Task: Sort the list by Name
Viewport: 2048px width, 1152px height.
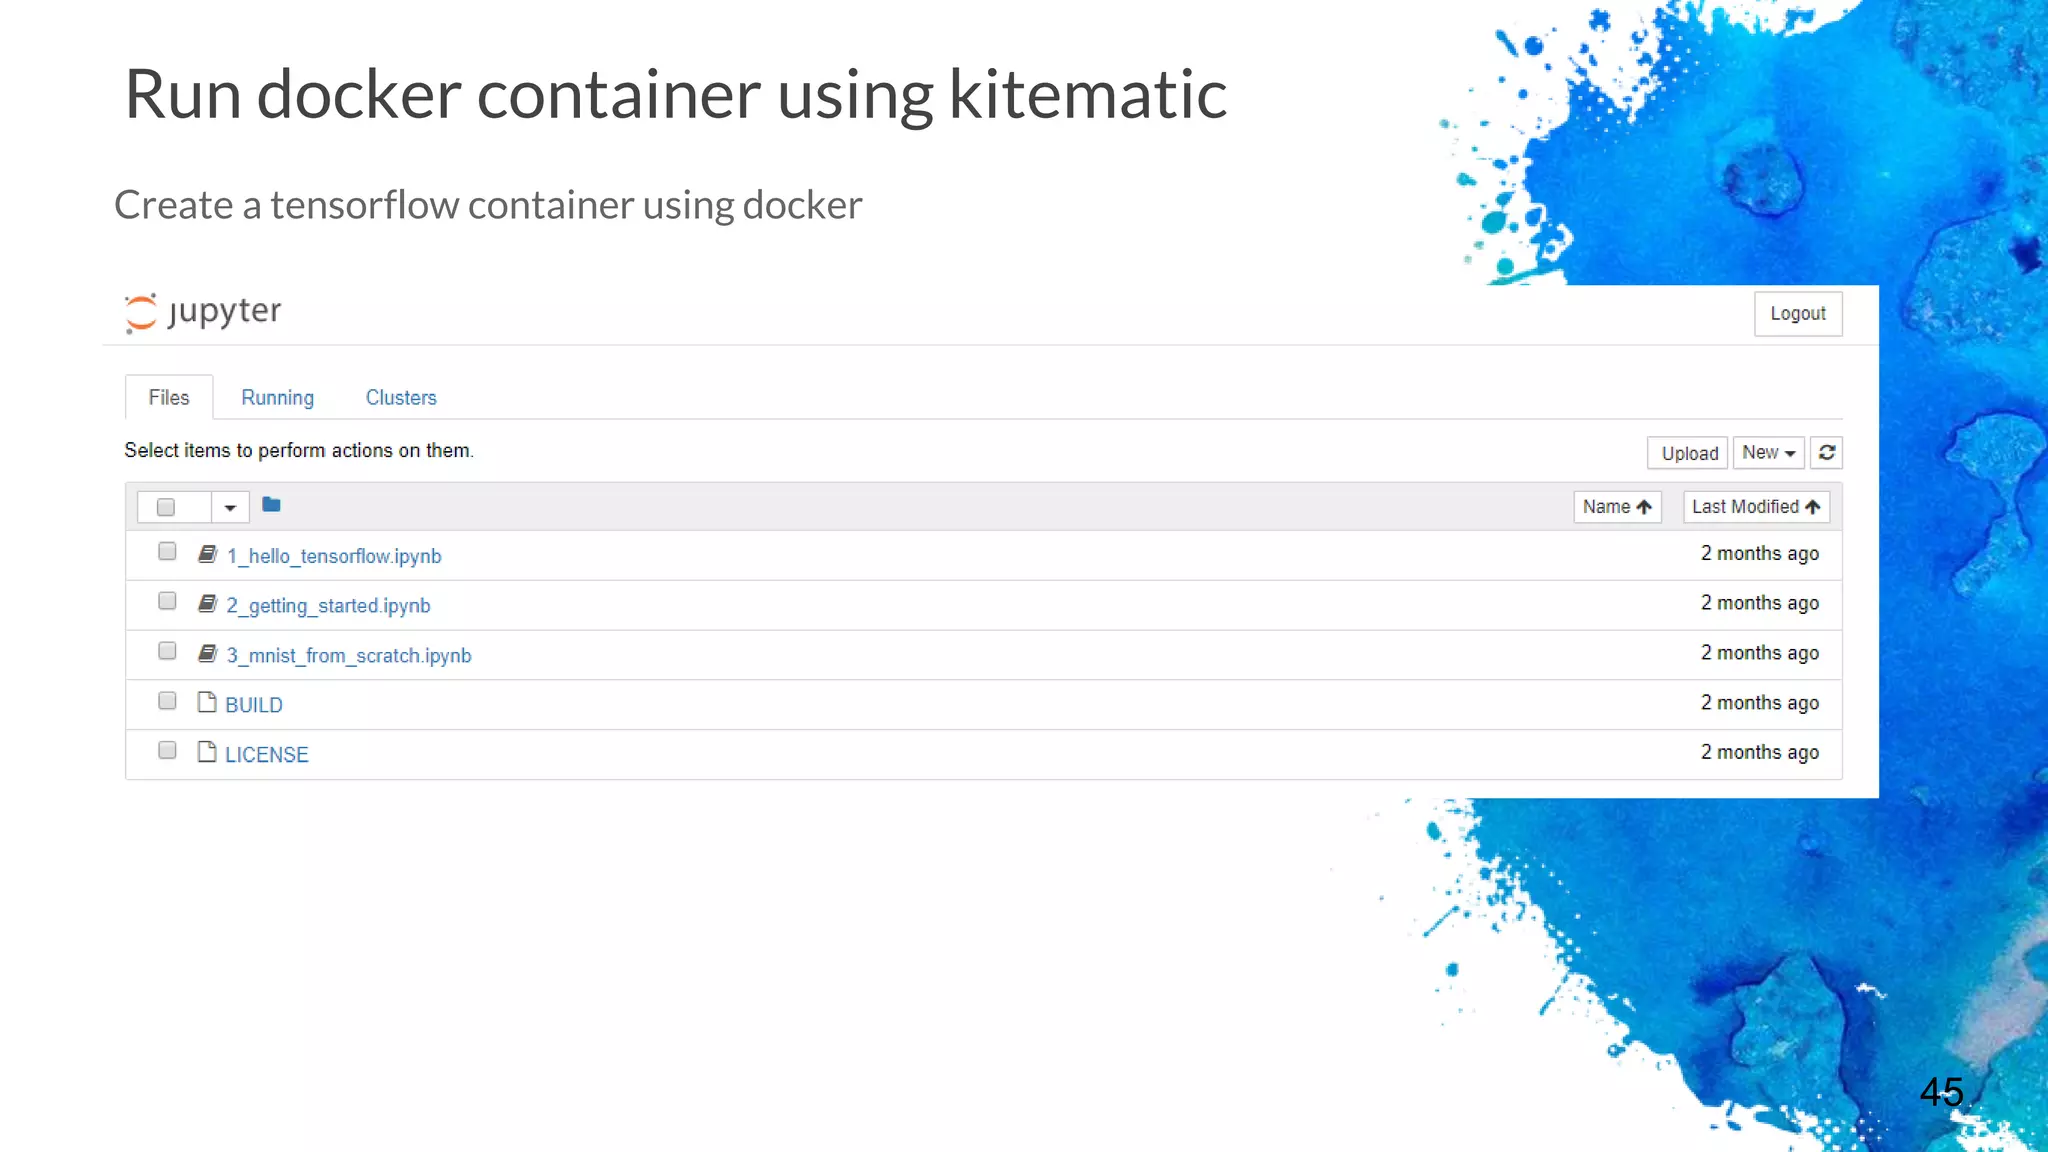Action: pyautogui.click(x=1616, y=507)
